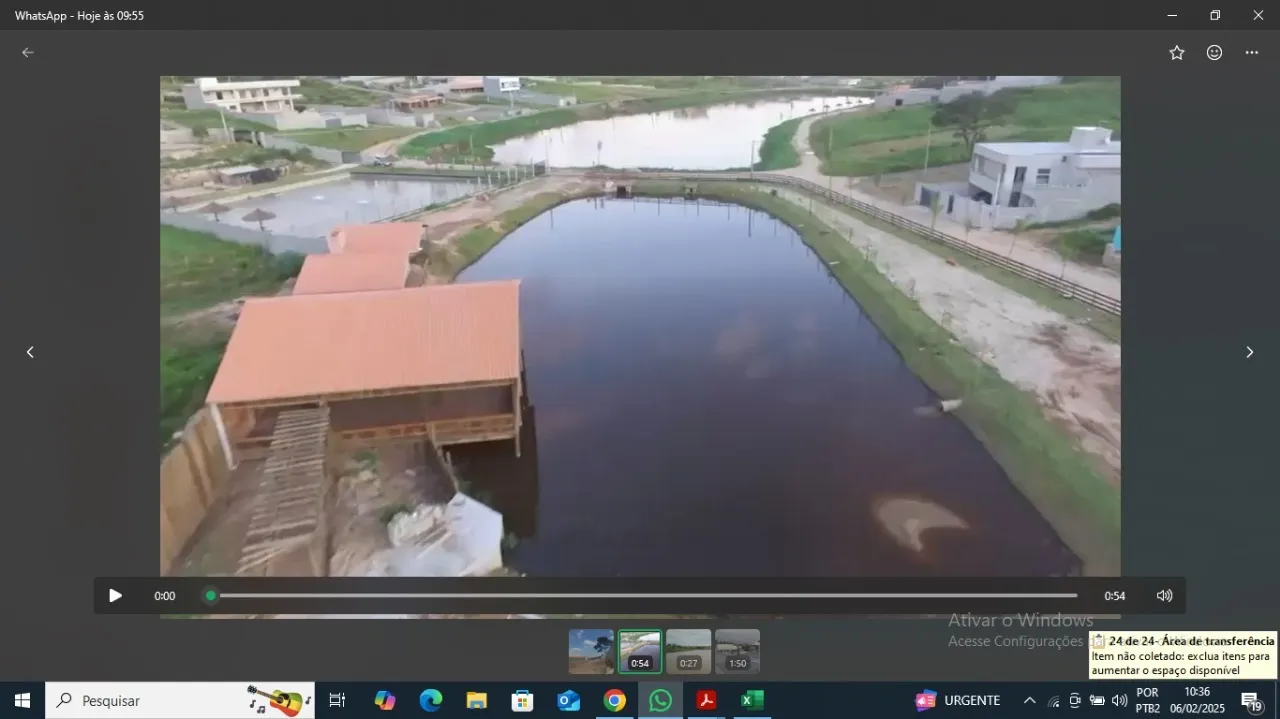The image size is (1280, 719).
Task: Go back using the top-left arrow
Action: coord(28,53)
